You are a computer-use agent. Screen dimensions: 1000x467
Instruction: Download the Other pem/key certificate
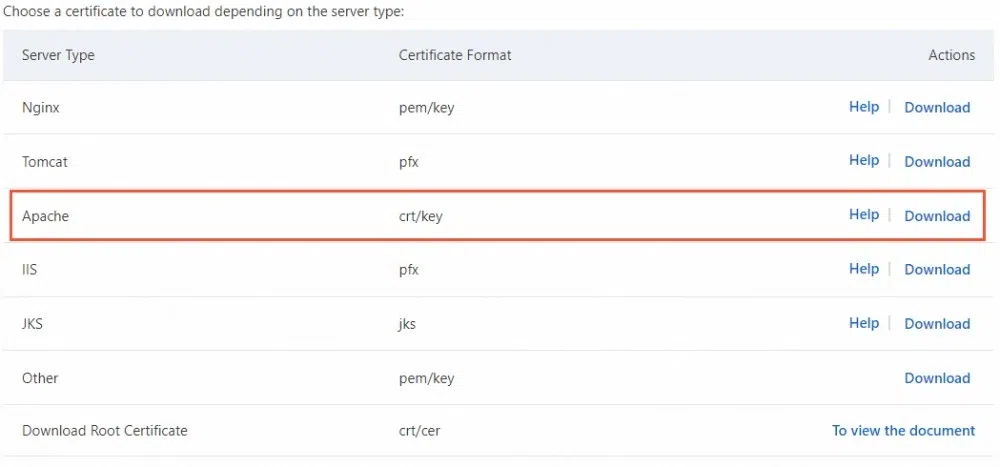pos(937,378)
